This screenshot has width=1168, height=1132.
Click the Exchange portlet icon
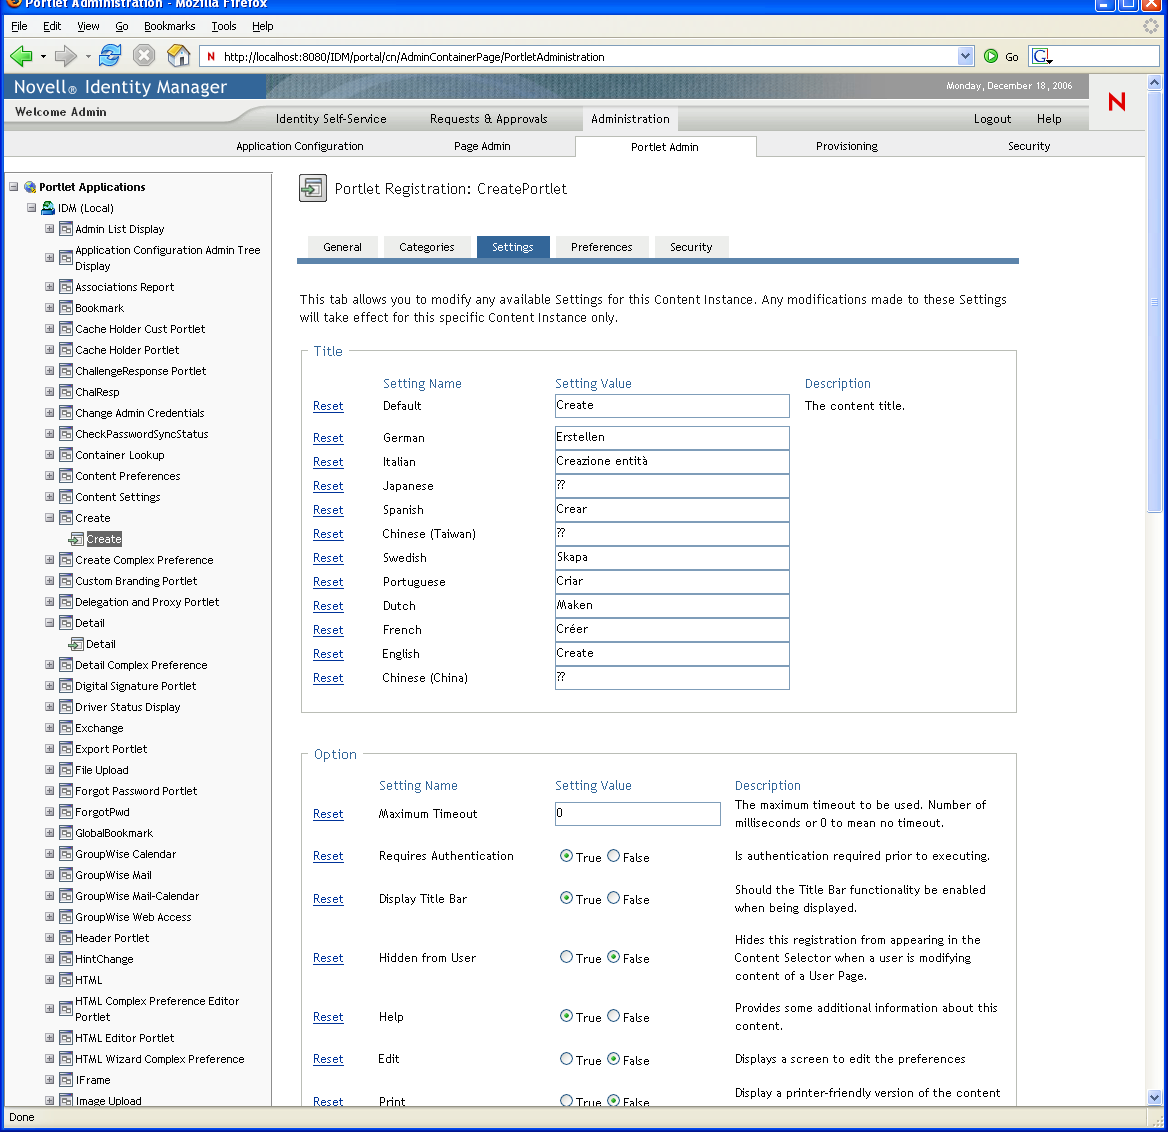[66, 728]
